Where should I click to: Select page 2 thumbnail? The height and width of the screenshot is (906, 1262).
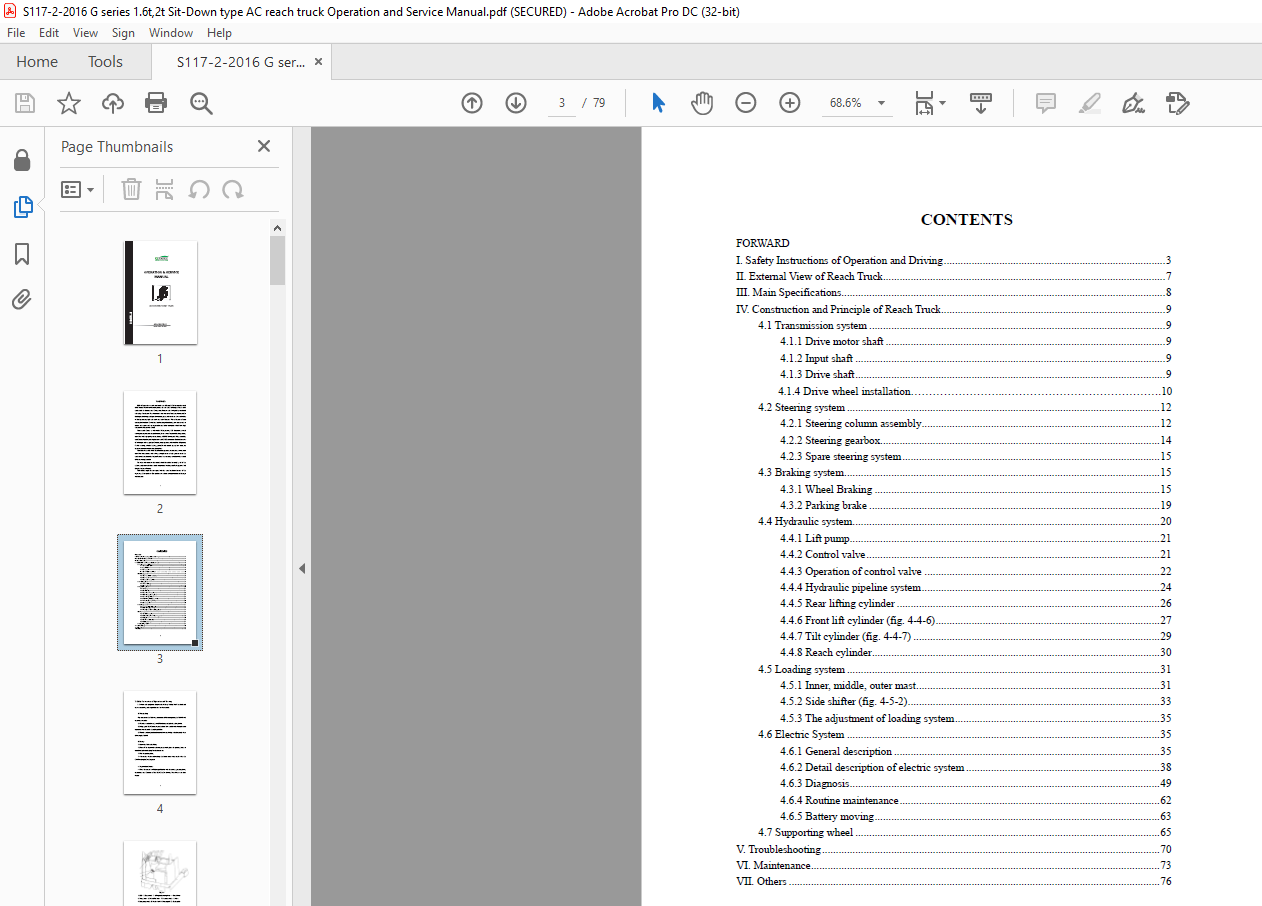160,442
